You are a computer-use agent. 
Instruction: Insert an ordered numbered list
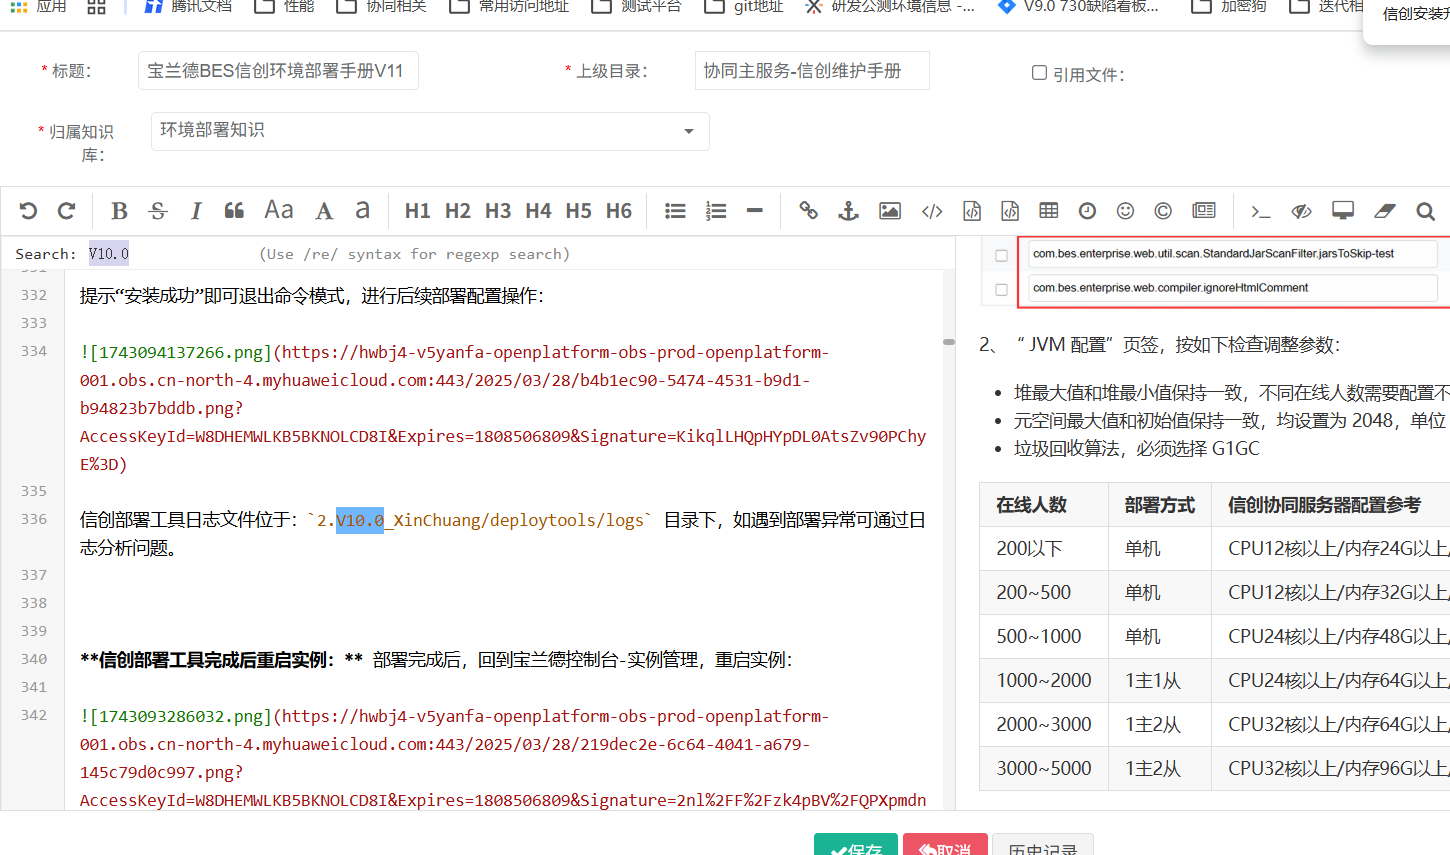tap(716, 211)
